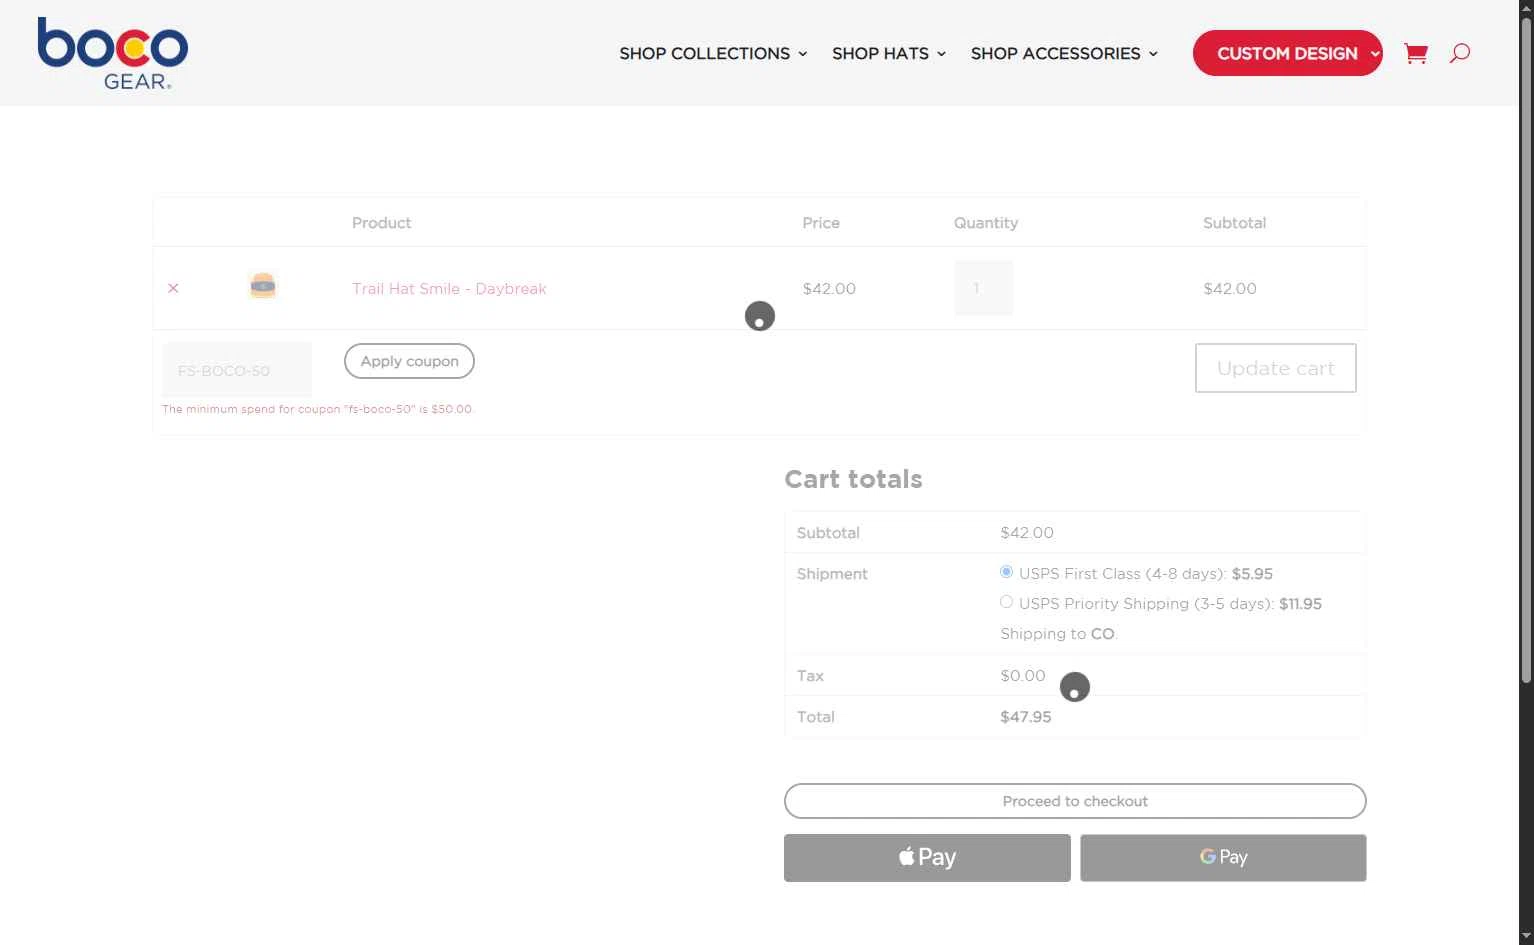The width and height of the screenshot is (1534, 945).
Task: Click the Shipment row label
Action: [x=832, y=574]
